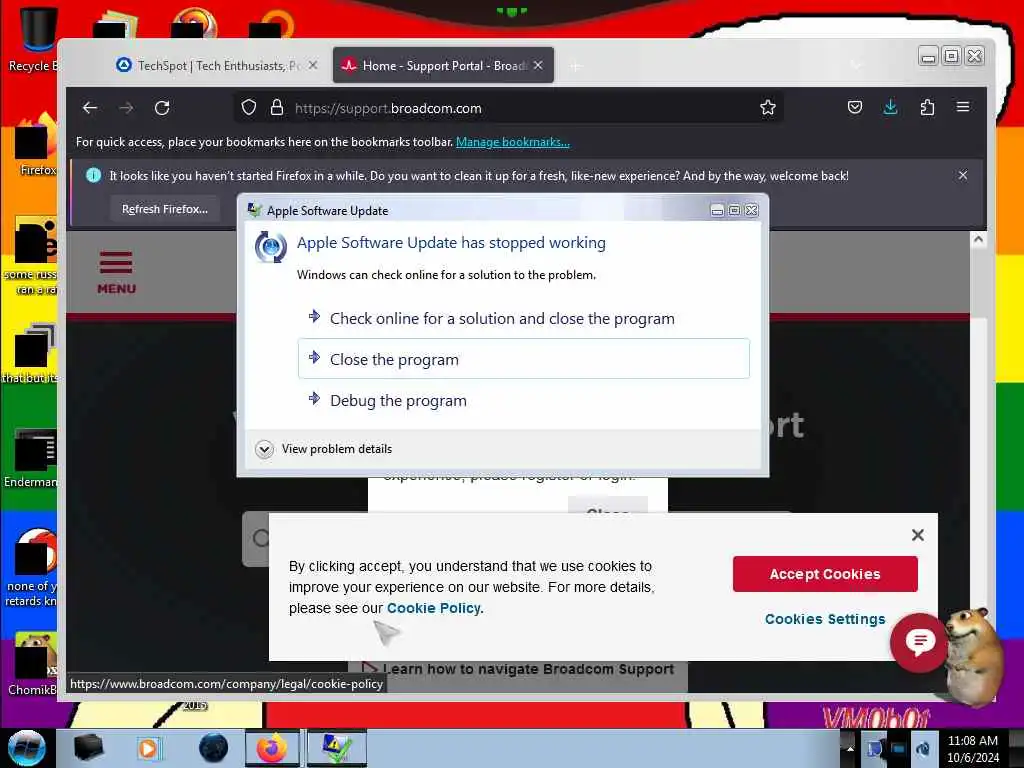The height and width of the screenshot is (768, 1024).
Task: Open Broadcom red MENU hamburger
Action: (116, 272)
